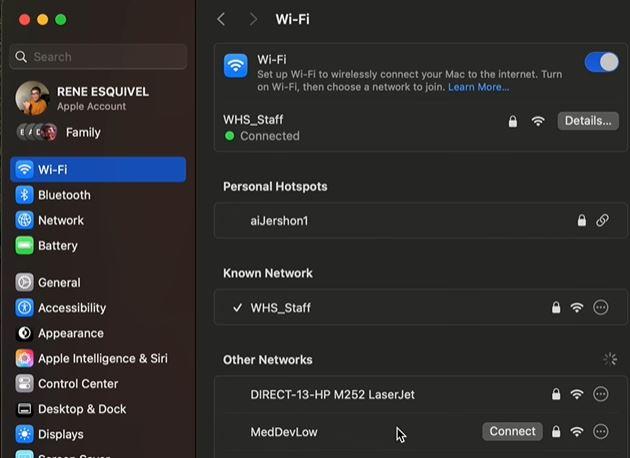Click the General gear icon

click(x=25, y=282)
